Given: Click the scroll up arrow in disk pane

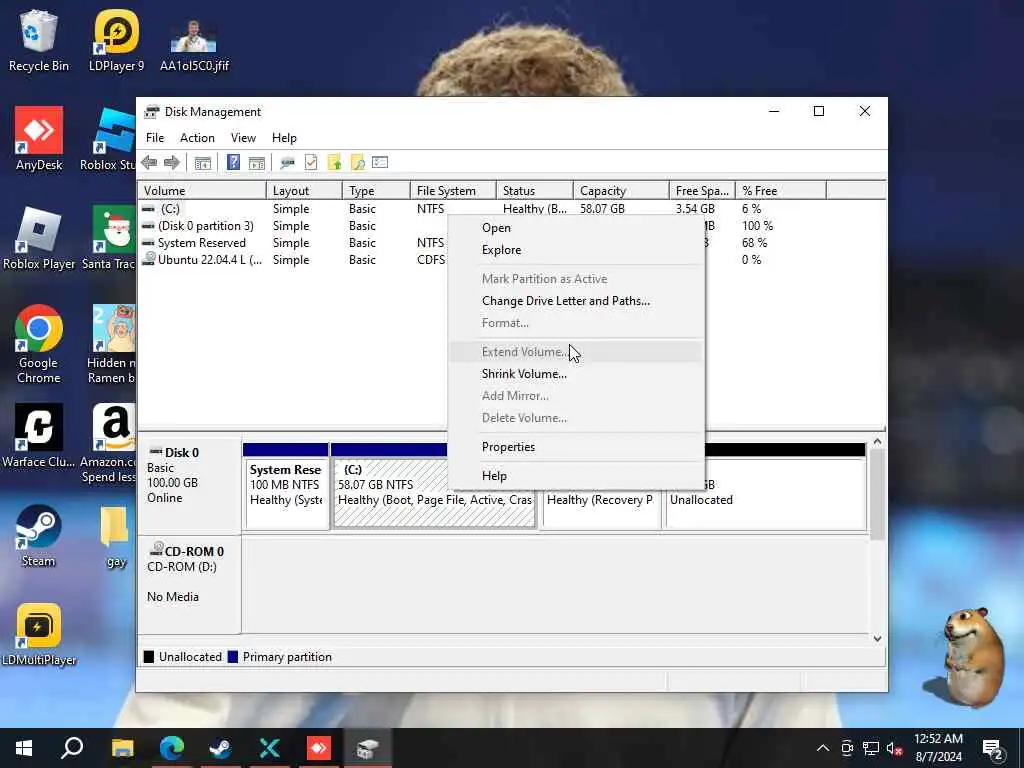Looking at the screenshot, I should coord(877,442).
